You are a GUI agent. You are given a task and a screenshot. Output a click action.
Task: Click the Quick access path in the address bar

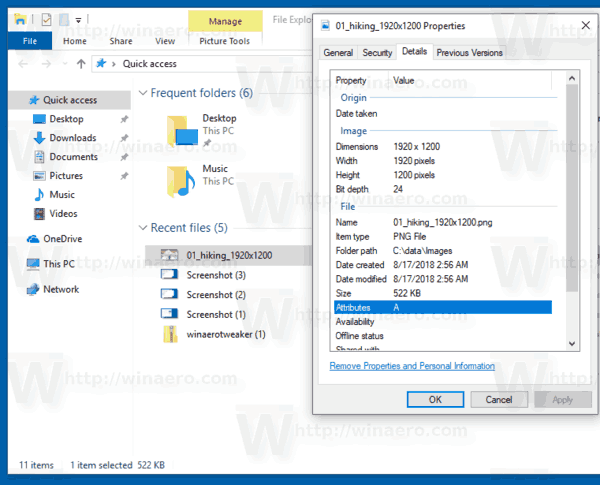[150, 64]
